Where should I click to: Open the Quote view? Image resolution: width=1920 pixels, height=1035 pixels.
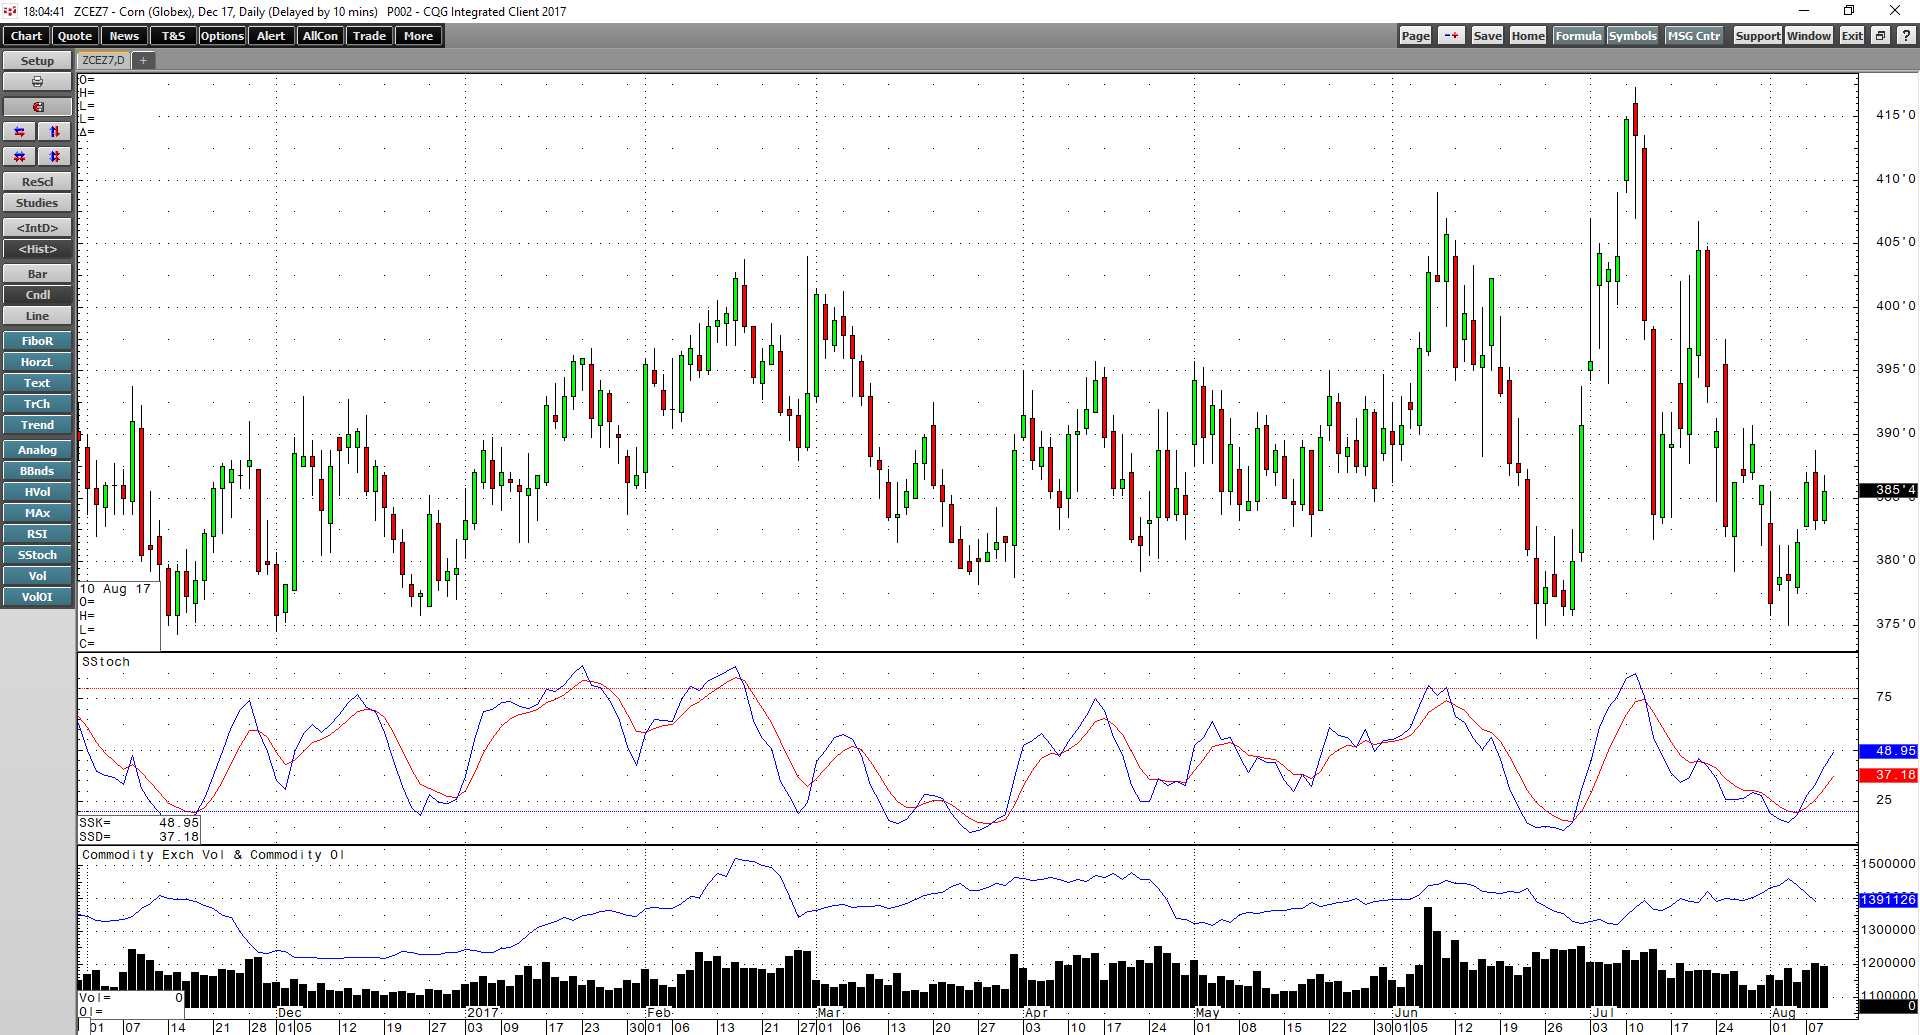[x=75, y=36]
